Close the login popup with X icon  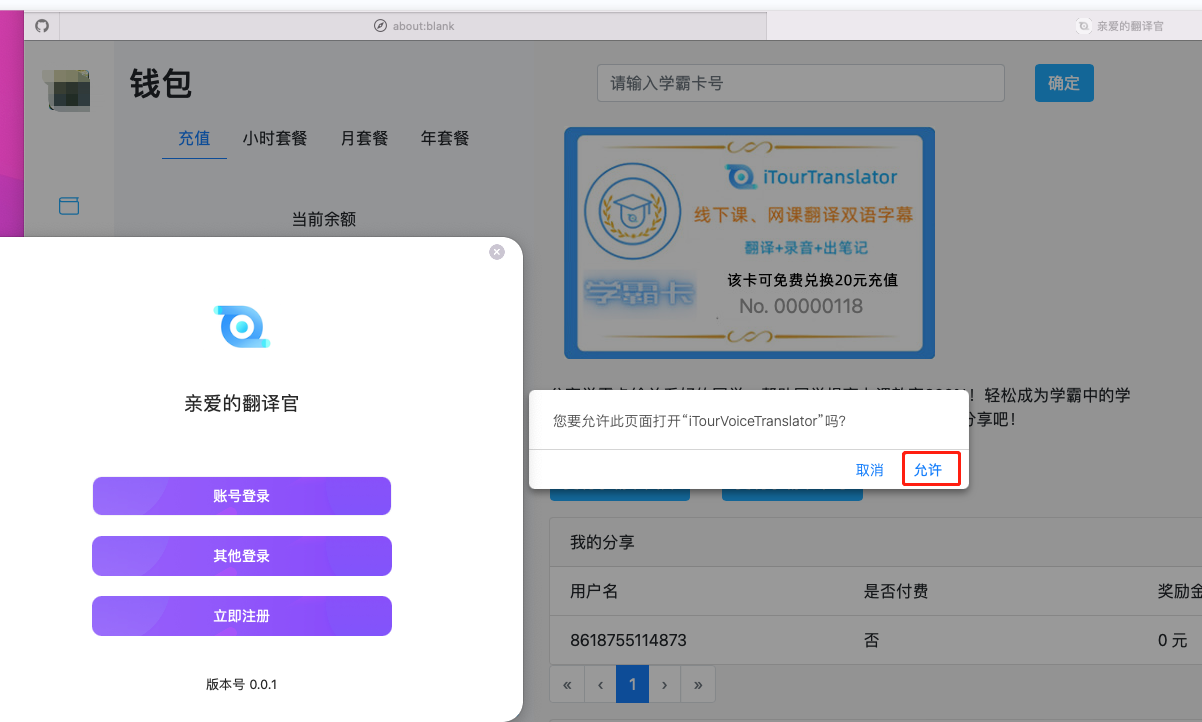(497, 252)
